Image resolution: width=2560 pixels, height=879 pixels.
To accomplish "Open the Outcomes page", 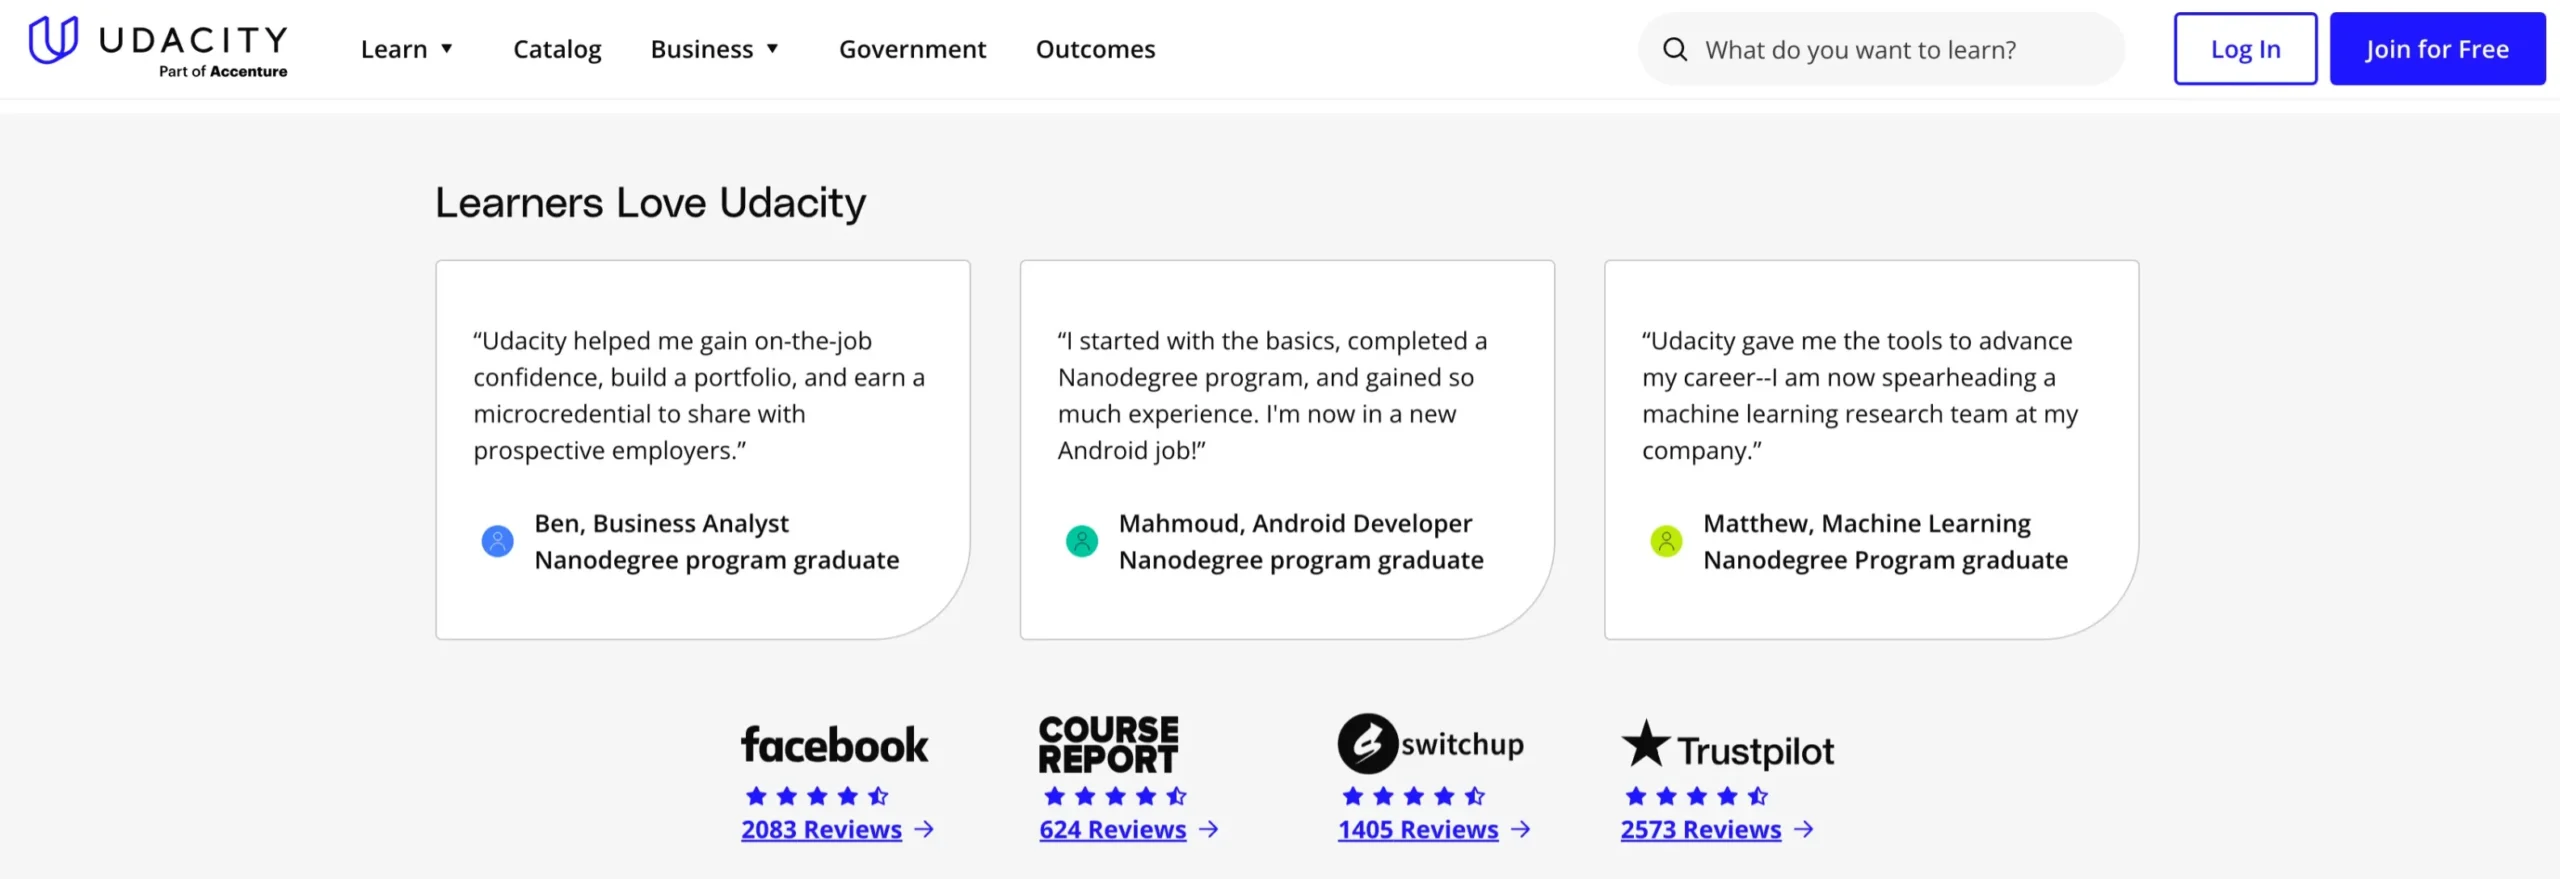I will 1095,49.
